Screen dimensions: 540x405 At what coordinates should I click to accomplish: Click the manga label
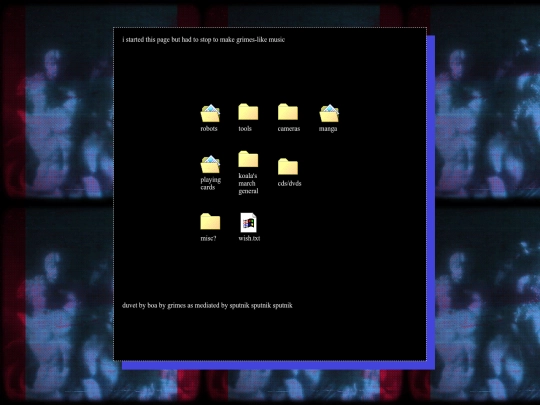click(x=328, y=129)
